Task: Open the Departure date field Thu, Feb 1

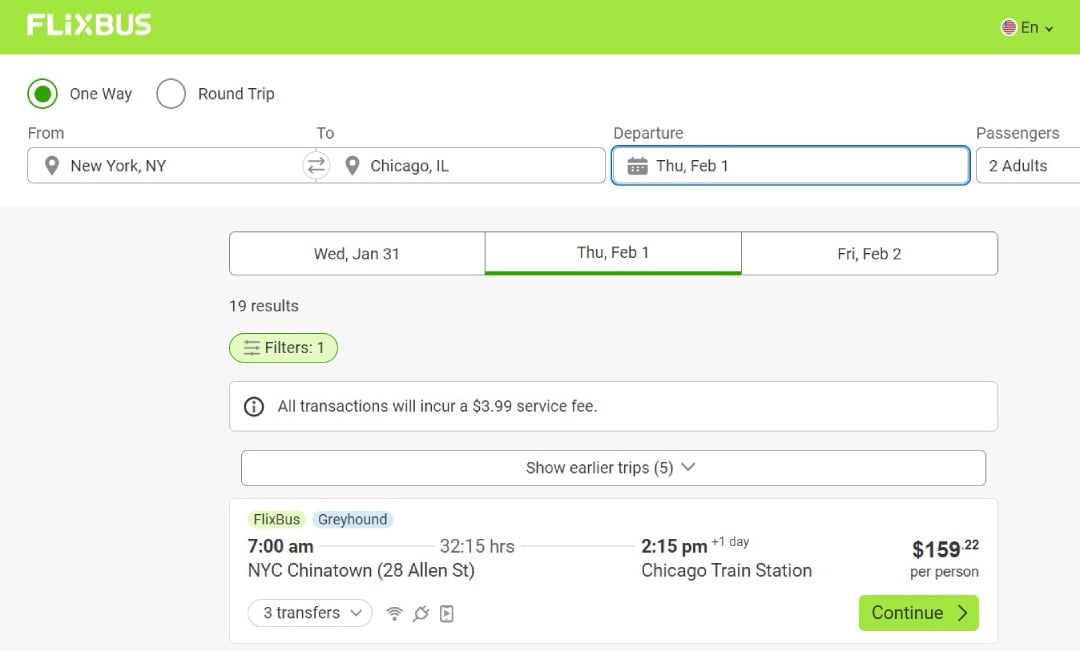Action: tap(791, 165)
